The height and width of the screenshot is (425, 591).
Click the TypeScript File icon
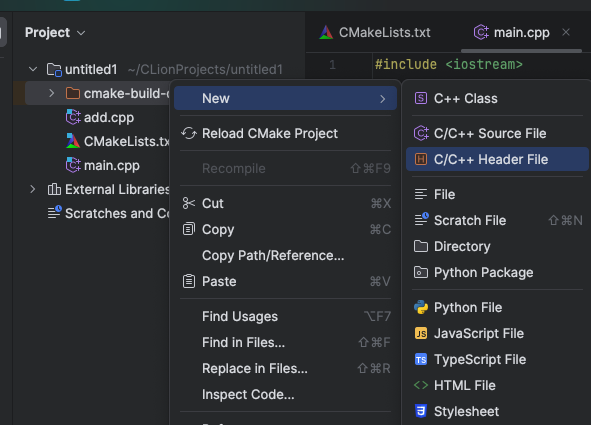coord(421,359)
